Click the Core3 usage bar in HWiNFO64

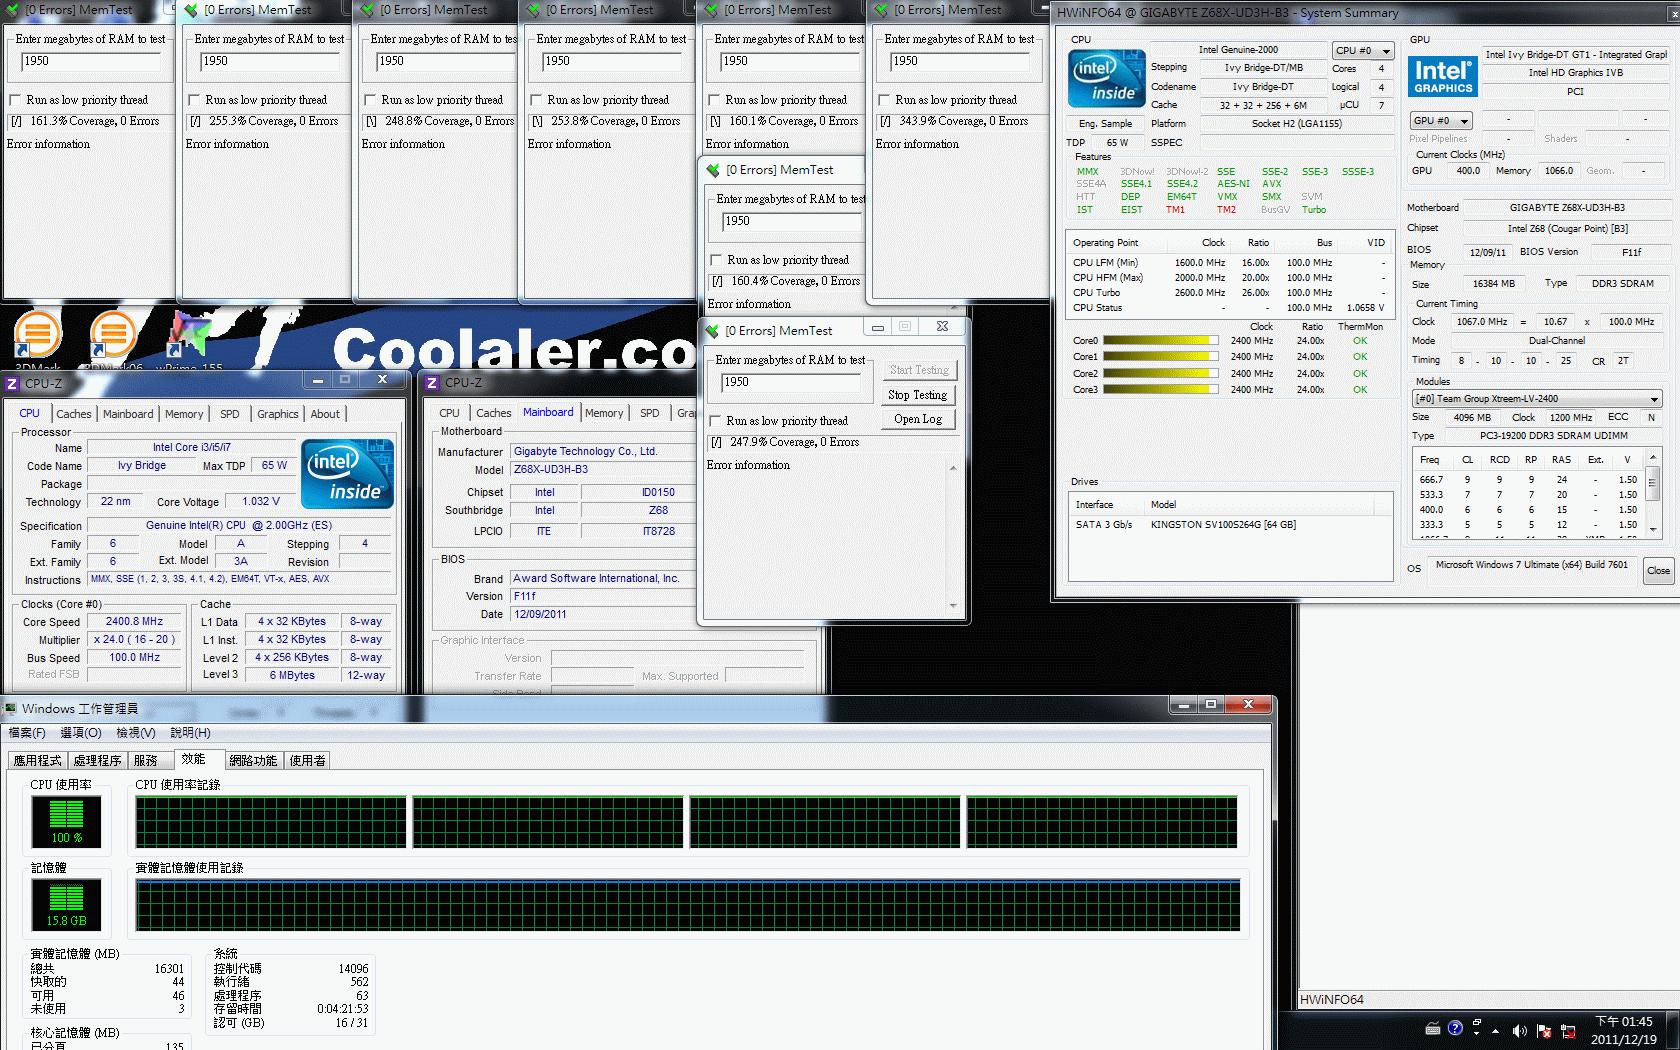[1160, 390]
